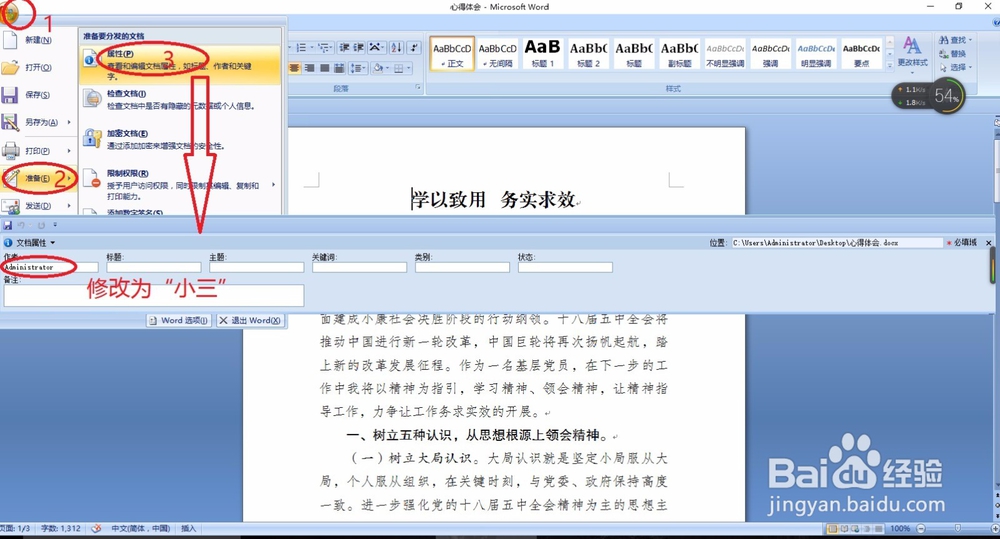Expand the styles gallery More arrow
Screen dimensions: 1000x539
tap(890, 64)
